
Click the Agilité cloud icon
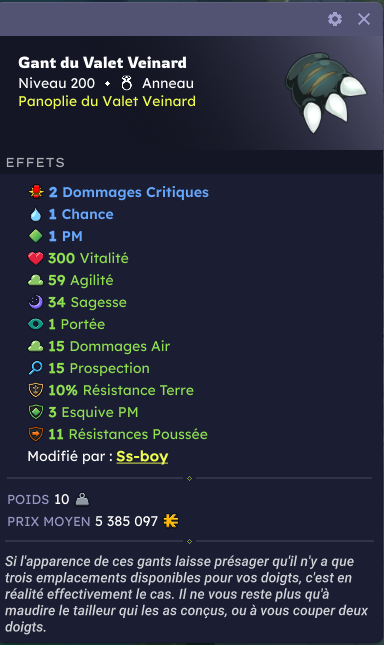click(x=36, y=281)
